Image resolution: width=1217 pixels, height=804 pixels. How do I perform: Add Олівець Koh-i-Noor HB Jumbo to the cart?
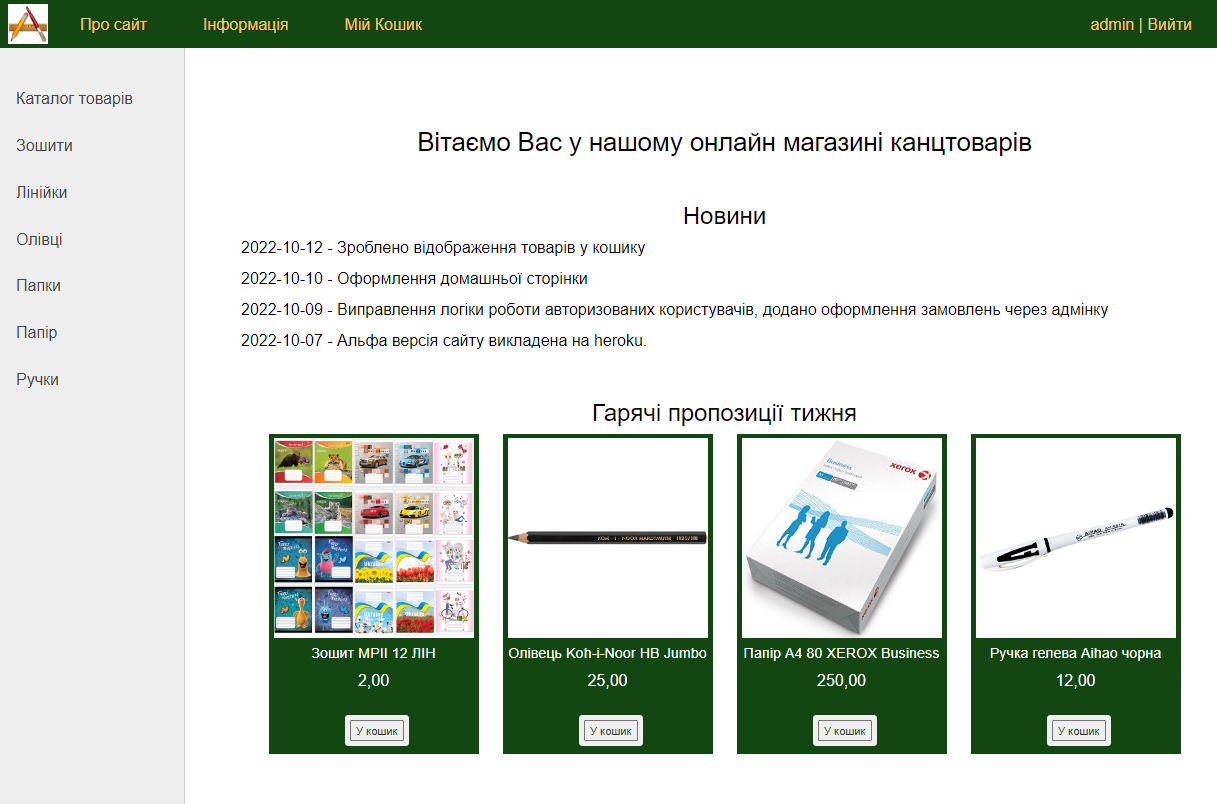[611, 730]
